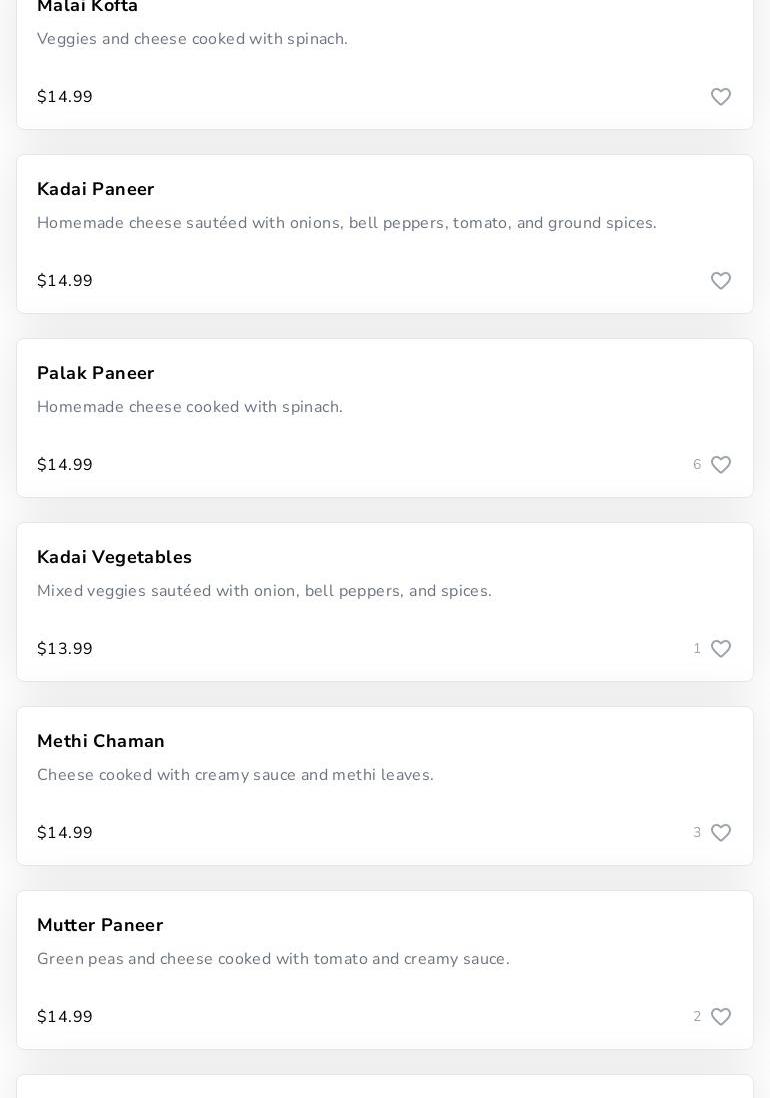The height and width of the screenshot is (1098, 770).
Task: Click the Kadai Paneer $14.99 price
Action: click(x=65, y=281)
